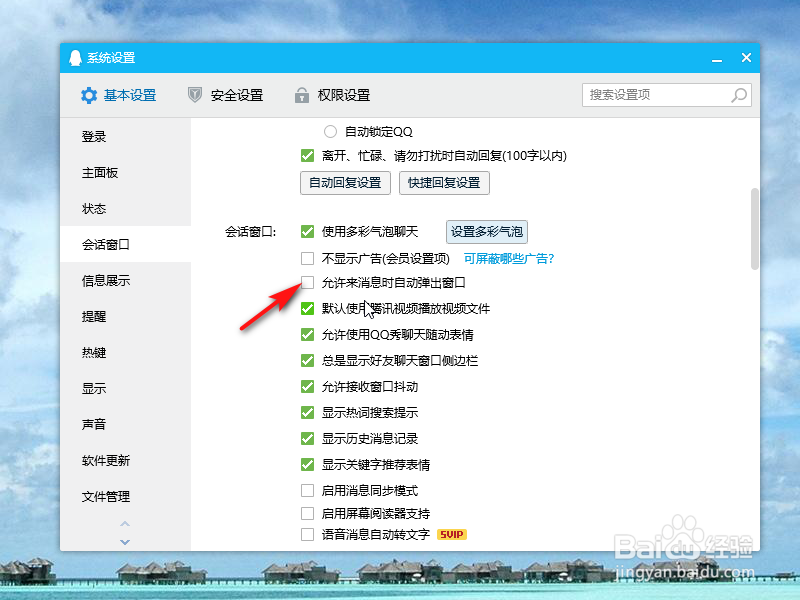Click the 快捷回复设置 button
800x600 pixels.
[x=444, y=183]
